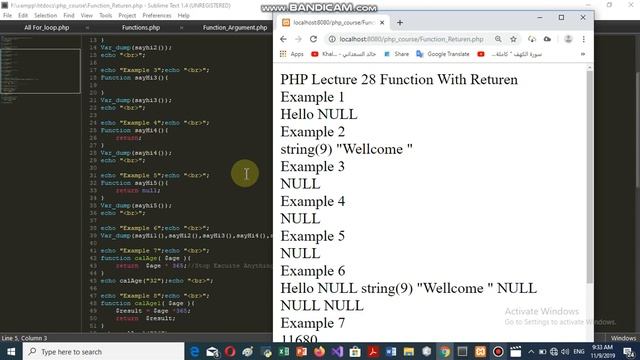Click the zoom magnifier icon in address bar
The image size is (640, 360).
[x=498, y=39]
